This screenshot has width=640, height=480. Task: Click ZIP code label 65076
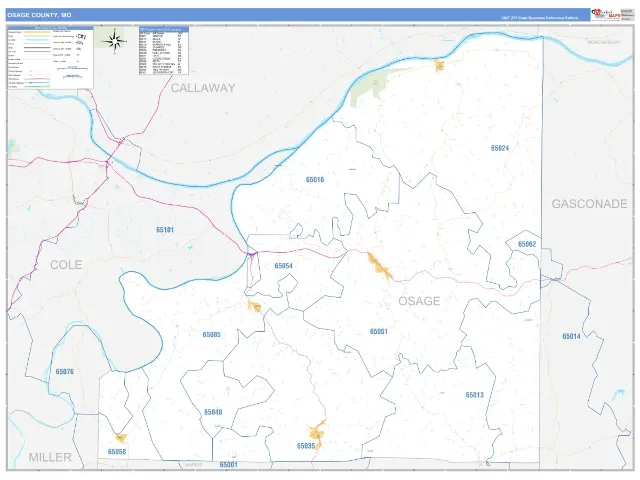64,372
